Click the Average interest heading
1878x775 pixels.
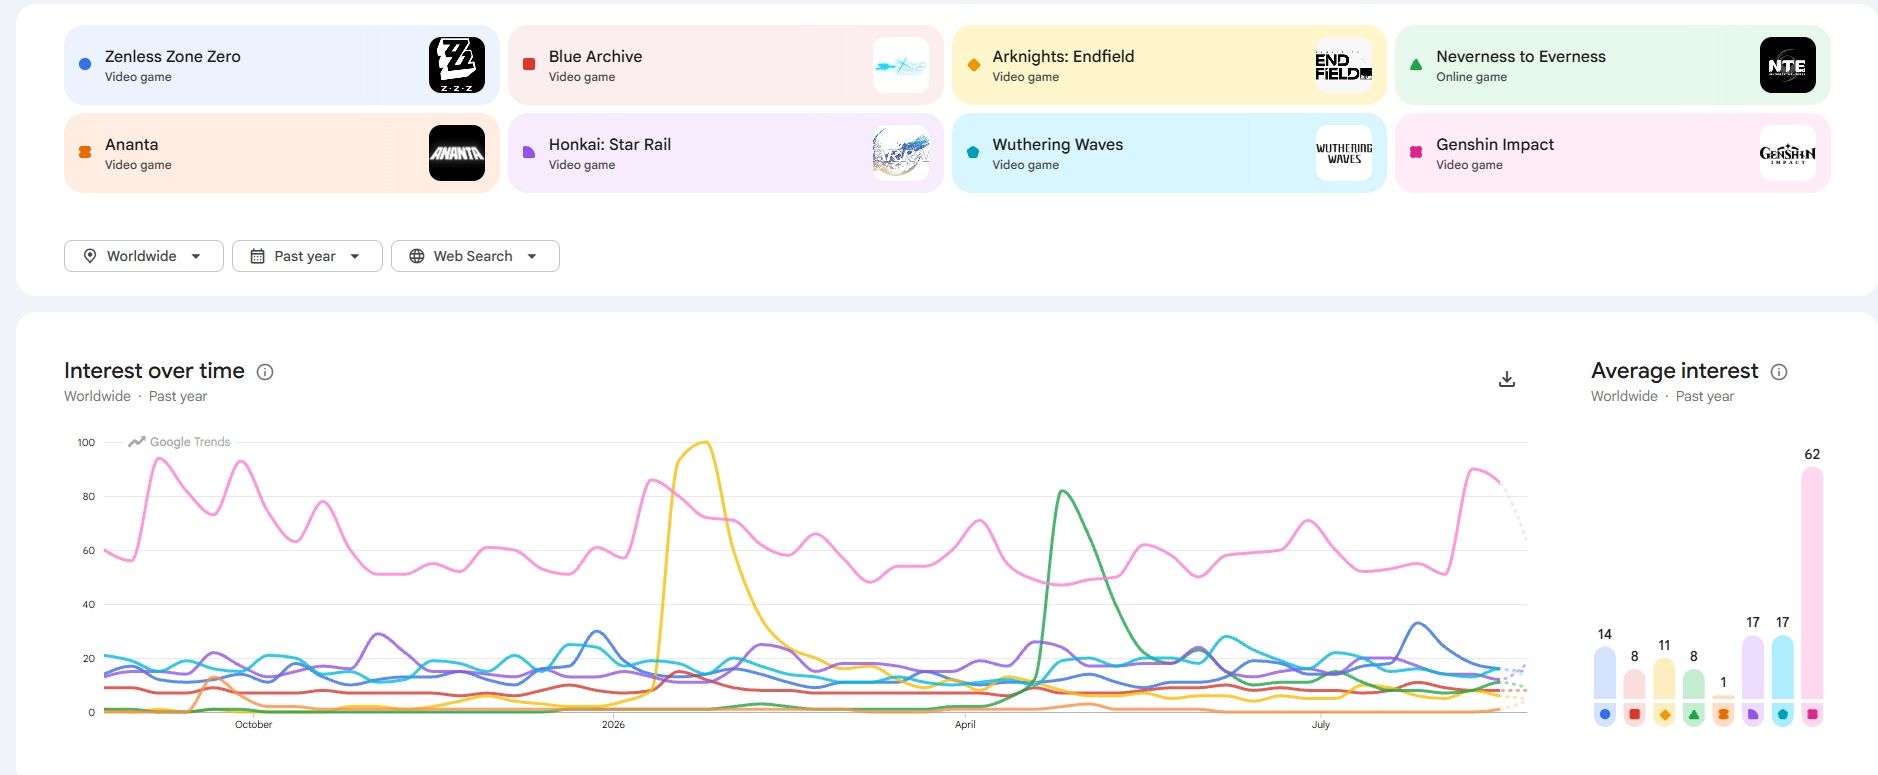coord(1675,371)
